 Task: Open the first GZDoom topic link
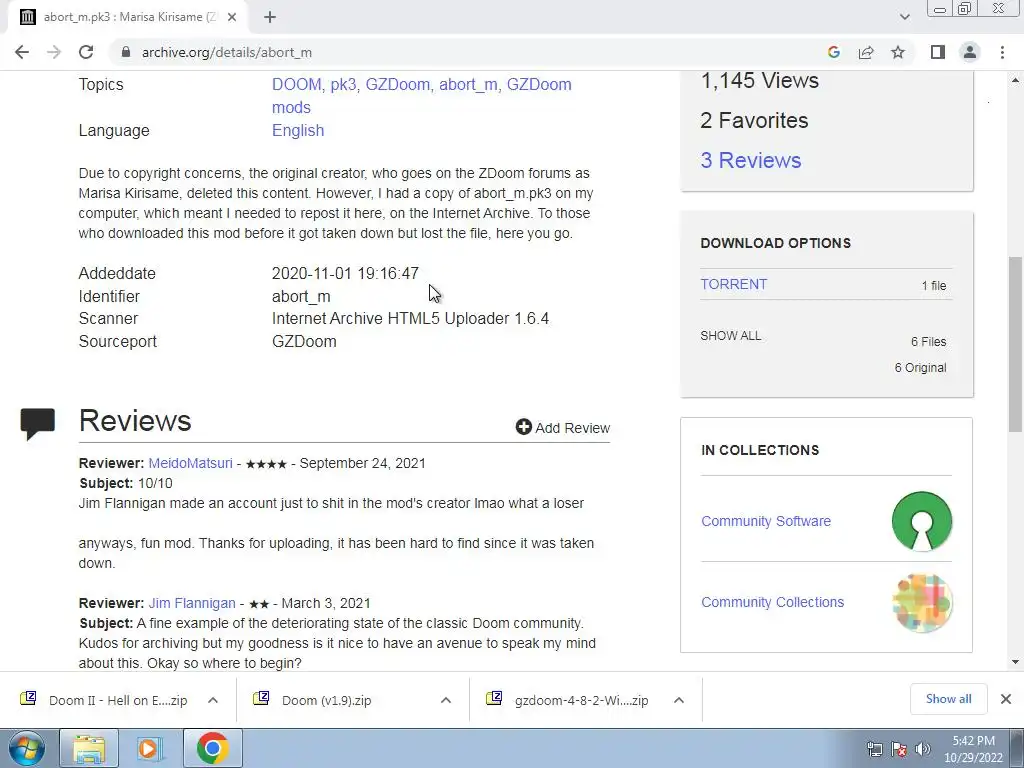pos(397,84)
